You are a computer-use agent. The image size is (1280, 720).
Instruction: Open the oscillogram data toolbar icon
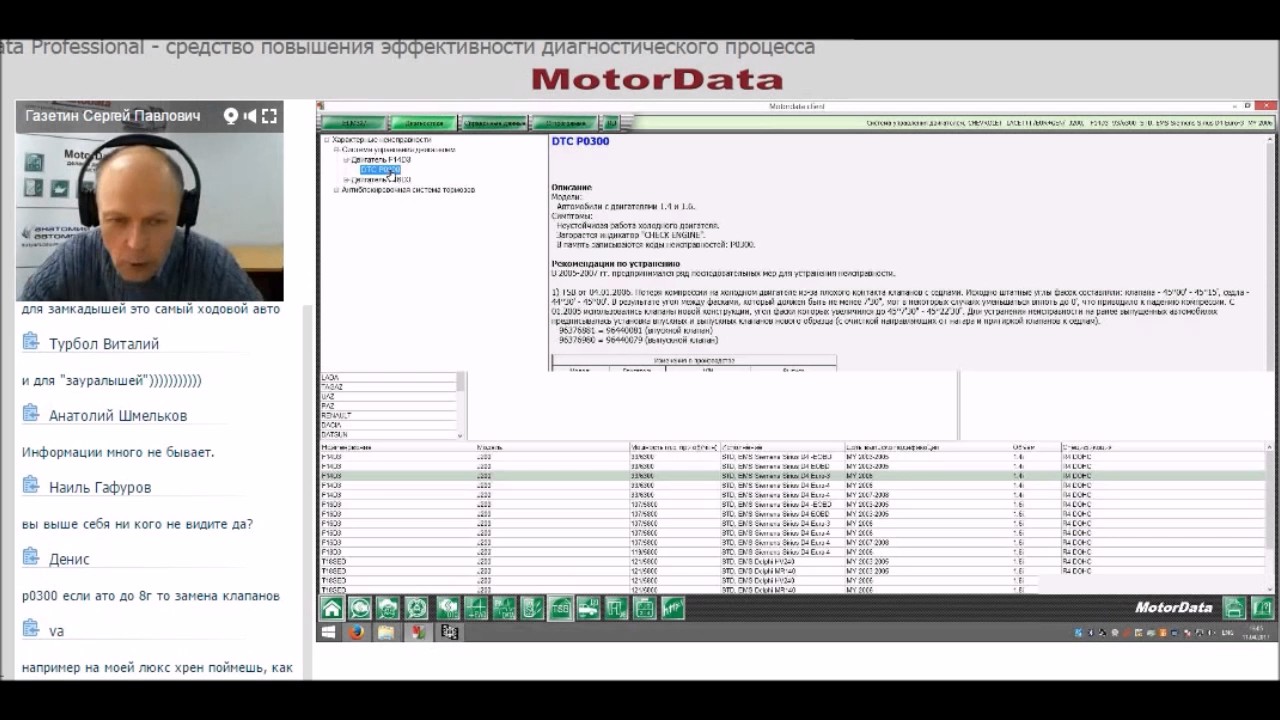pyautogui.click(x=504, y=607)
